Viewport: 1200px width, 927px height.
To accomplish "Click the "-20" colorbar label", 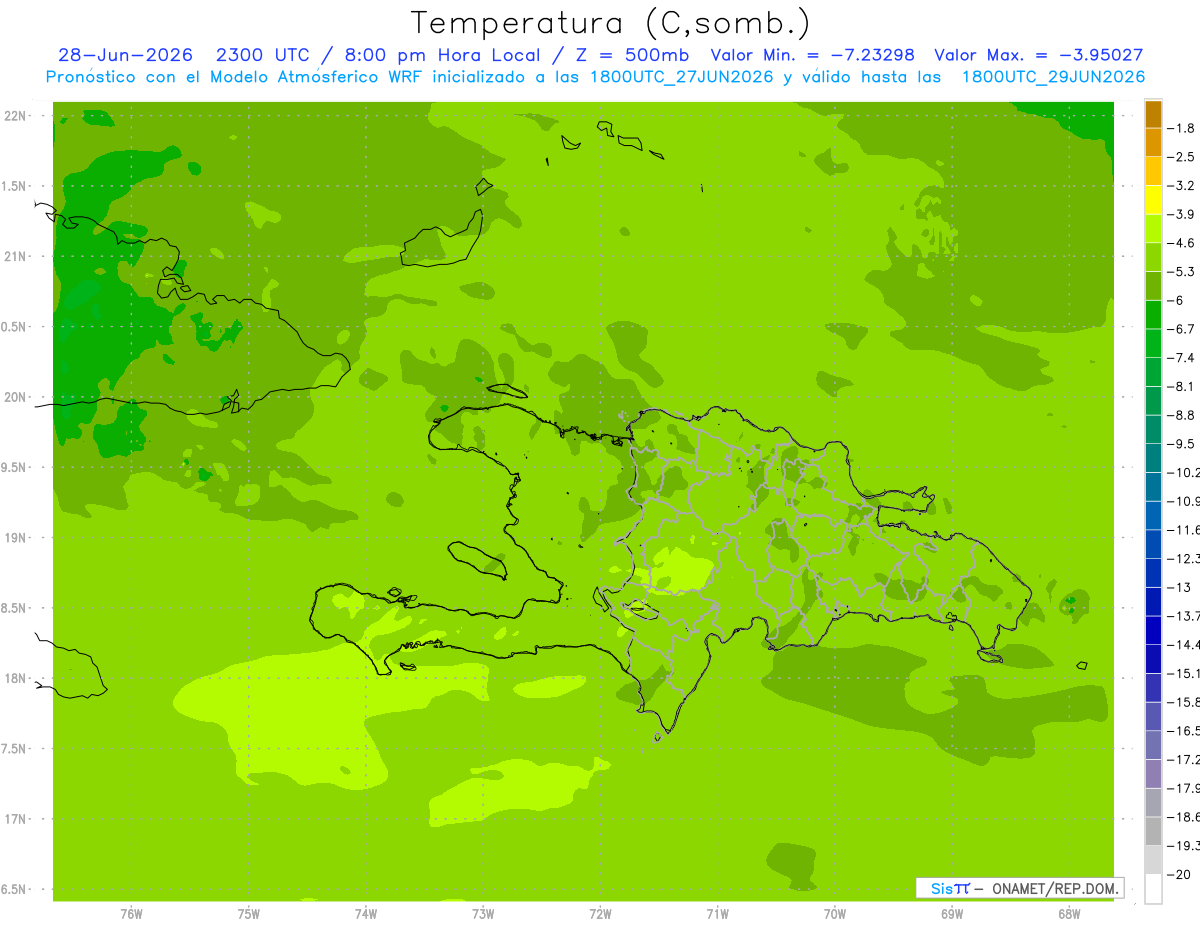I will tap(1179, 875).
